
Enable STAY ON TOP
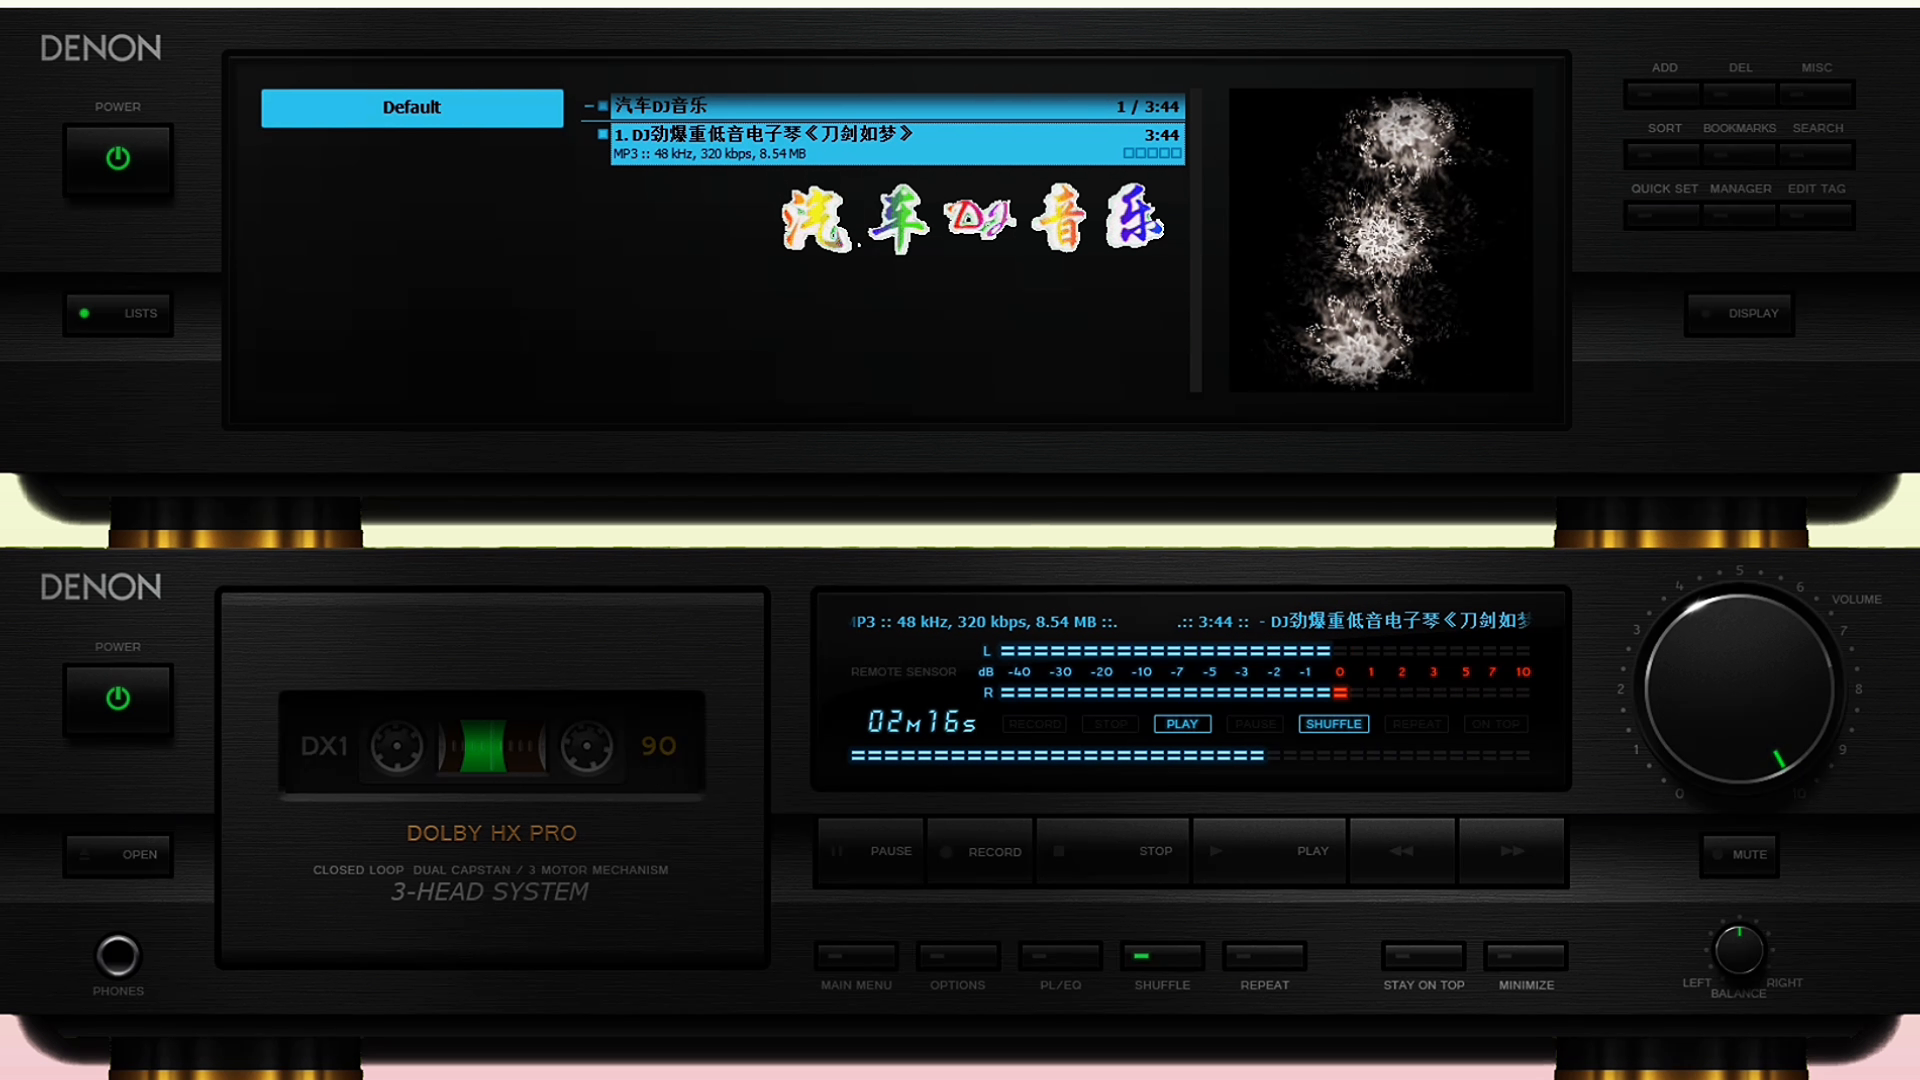point(1423,957)
